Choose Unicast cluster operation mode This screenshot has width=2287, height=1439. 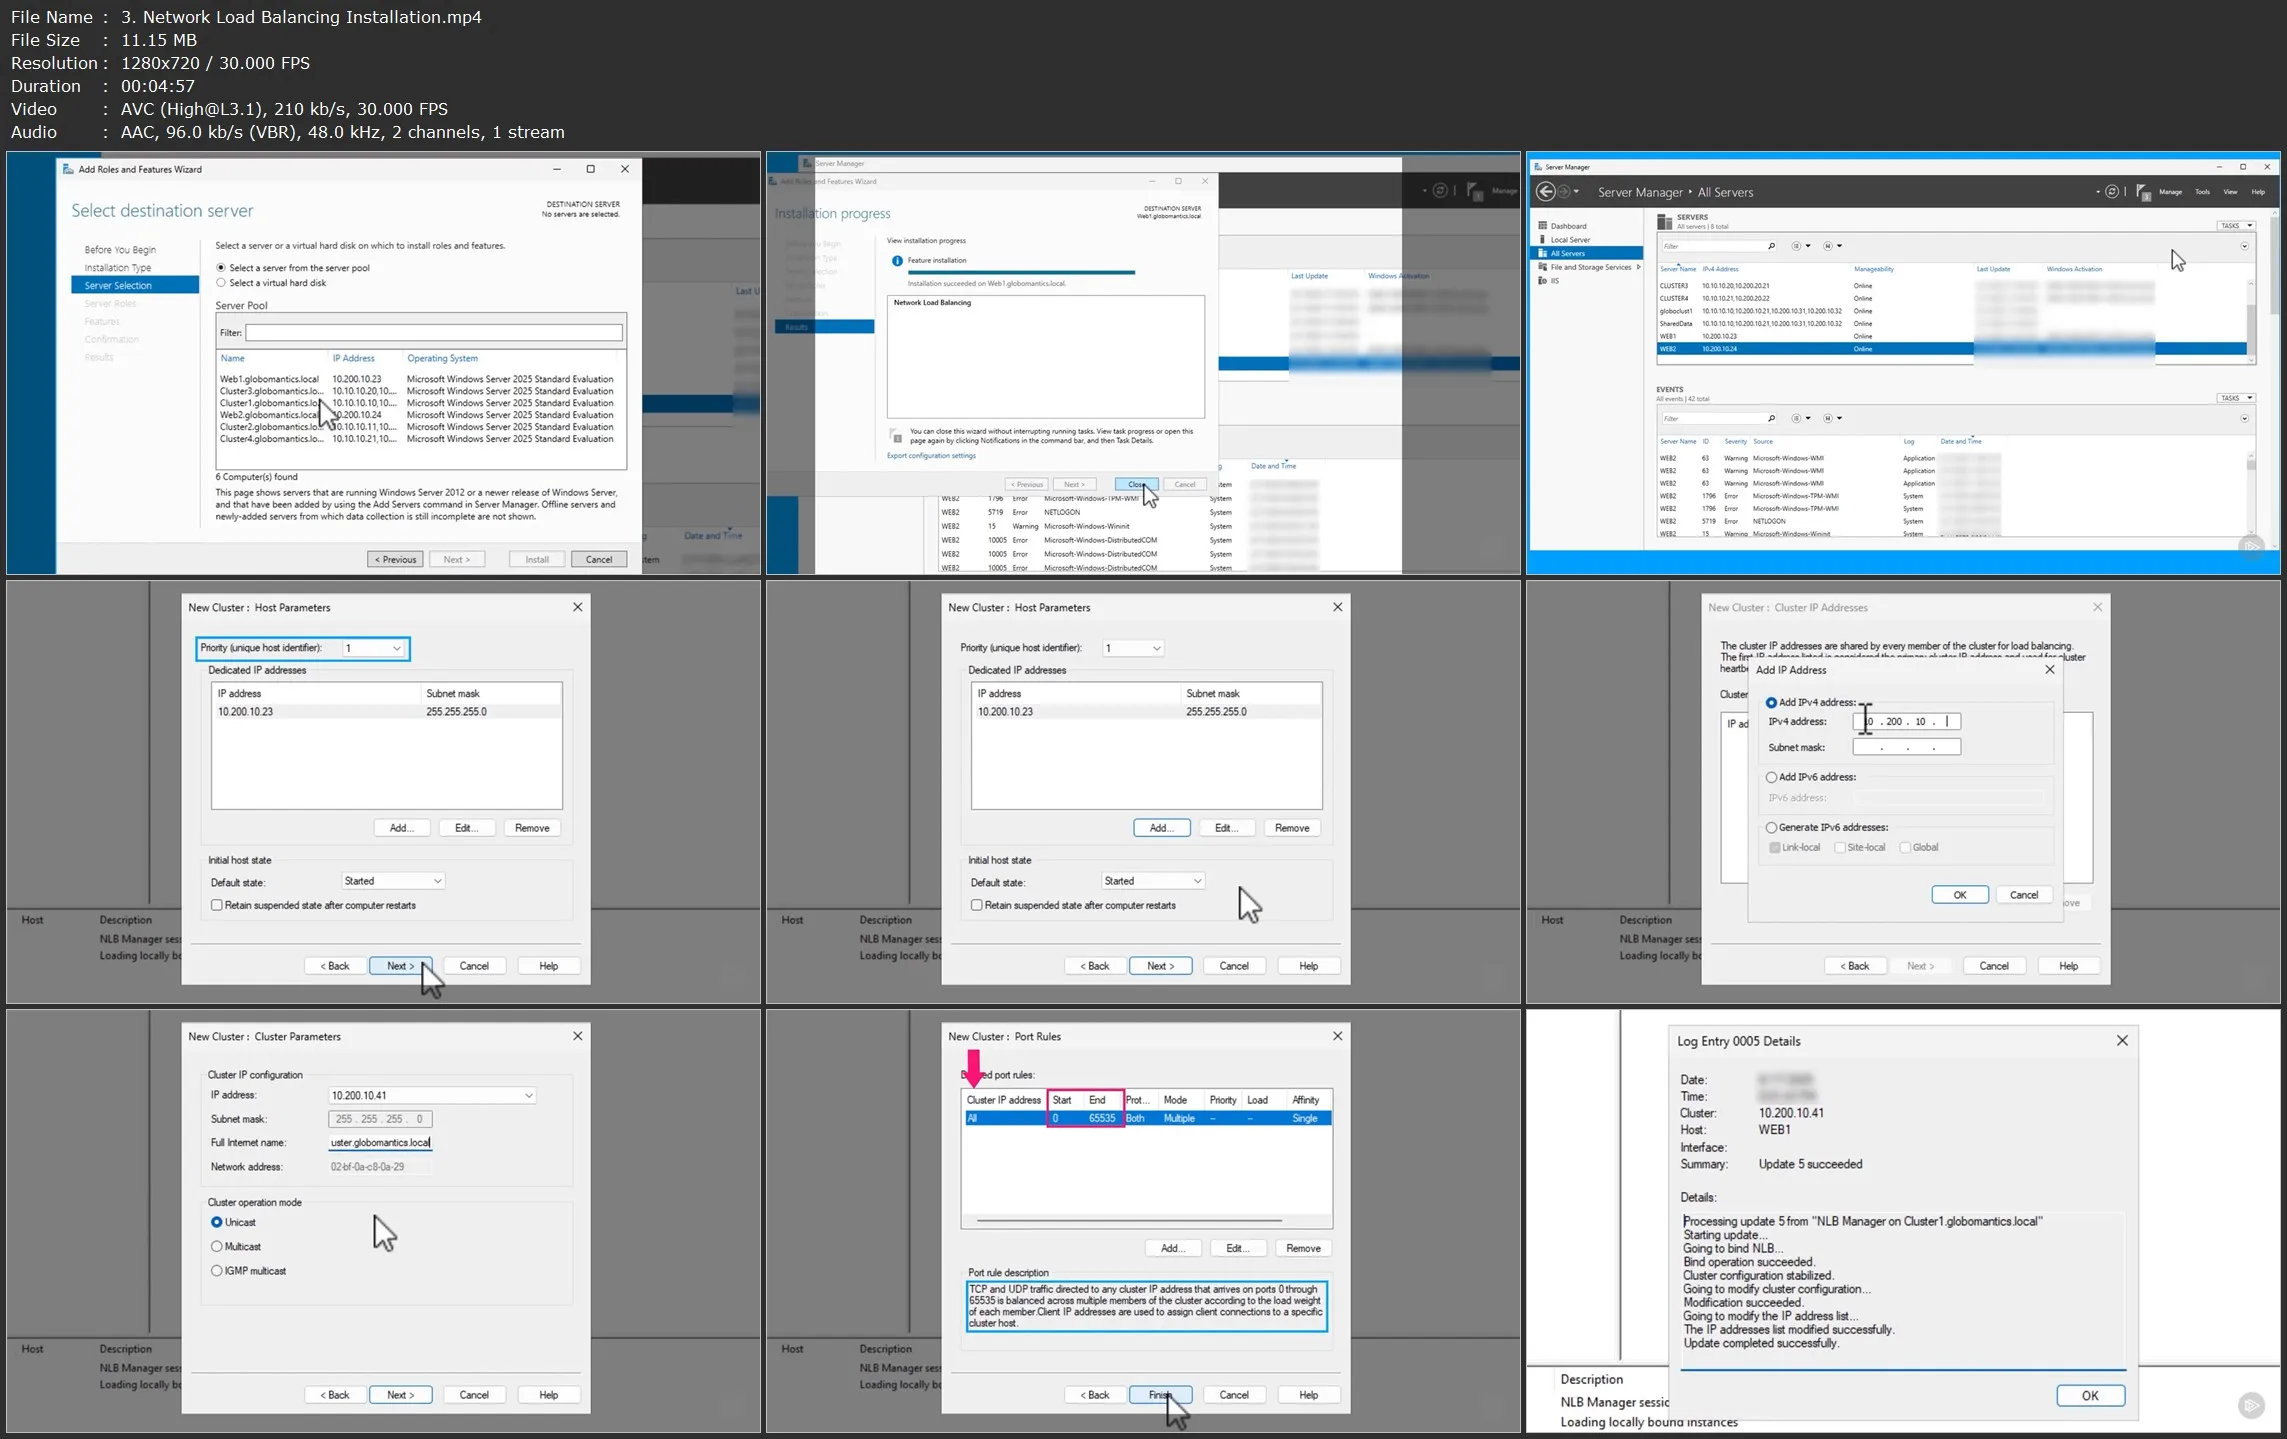pos(216,1222)
